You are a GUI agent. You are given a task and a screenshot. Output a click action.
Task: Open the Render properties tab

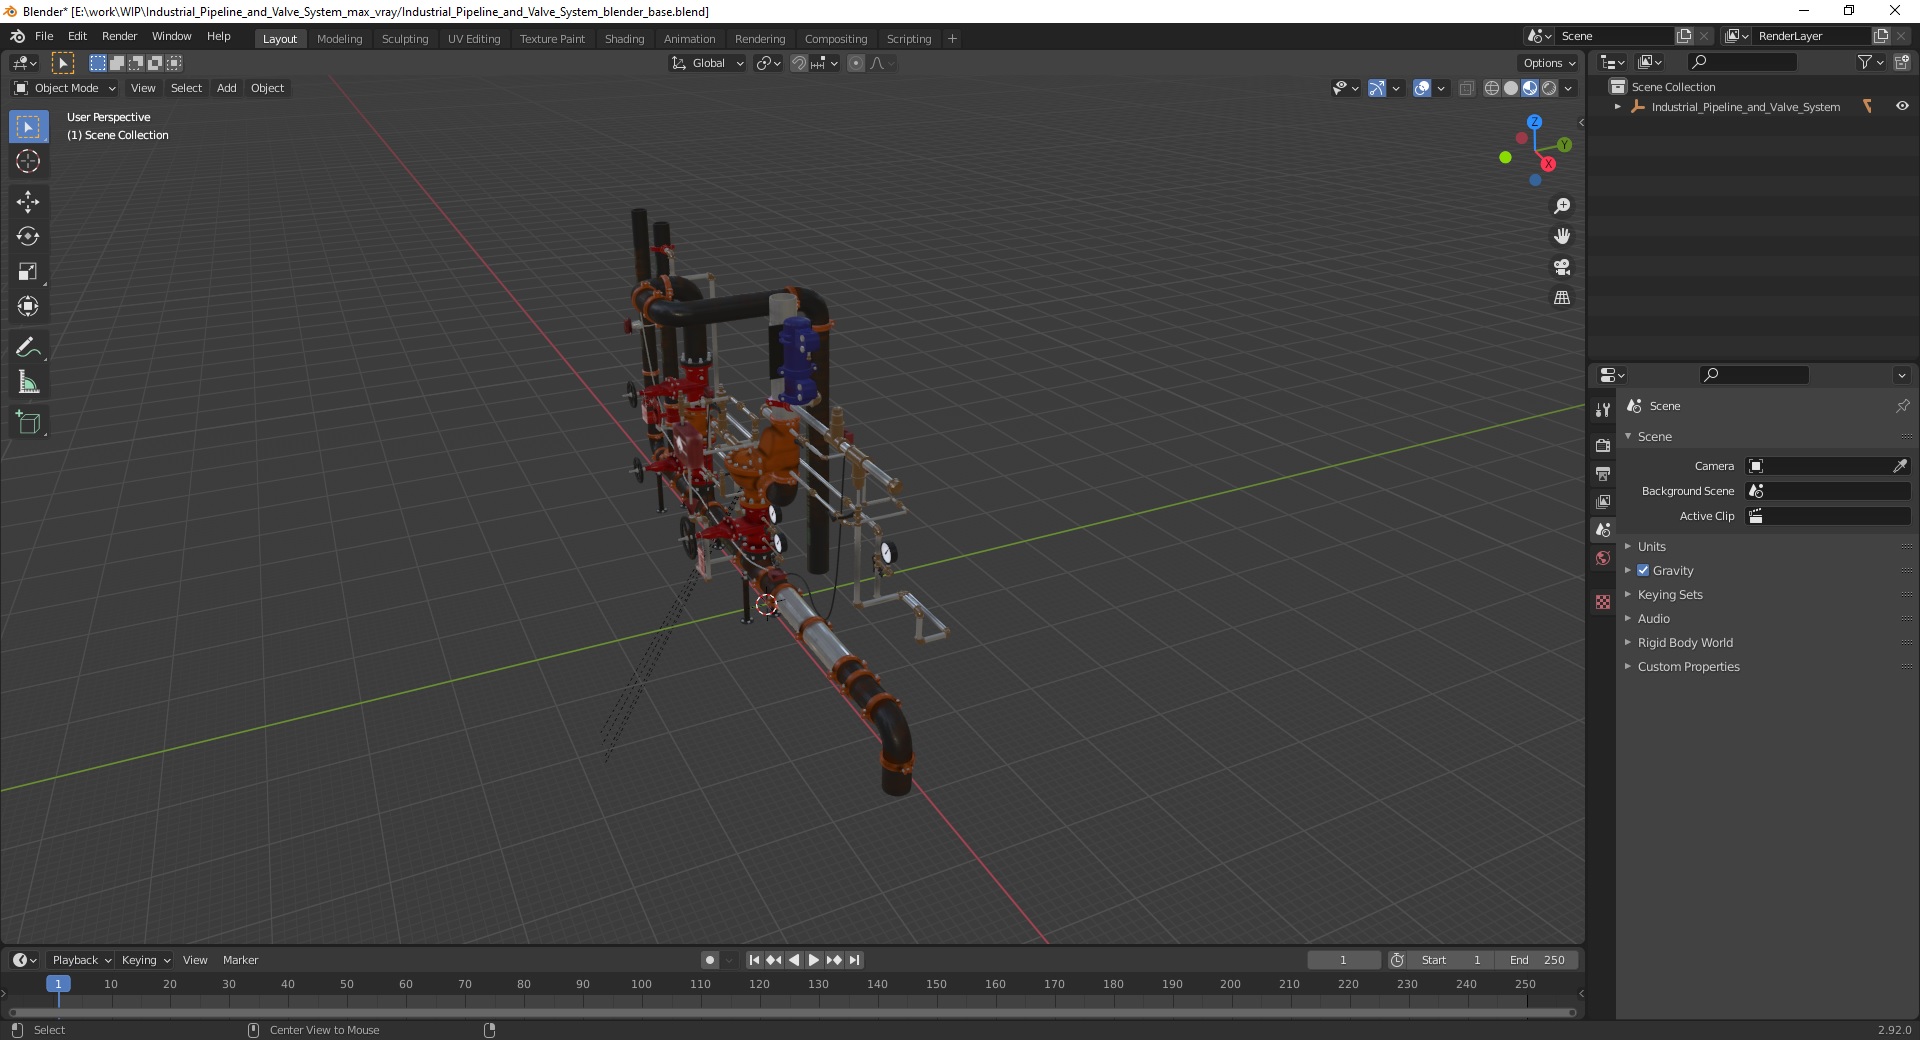(1603, 445)
